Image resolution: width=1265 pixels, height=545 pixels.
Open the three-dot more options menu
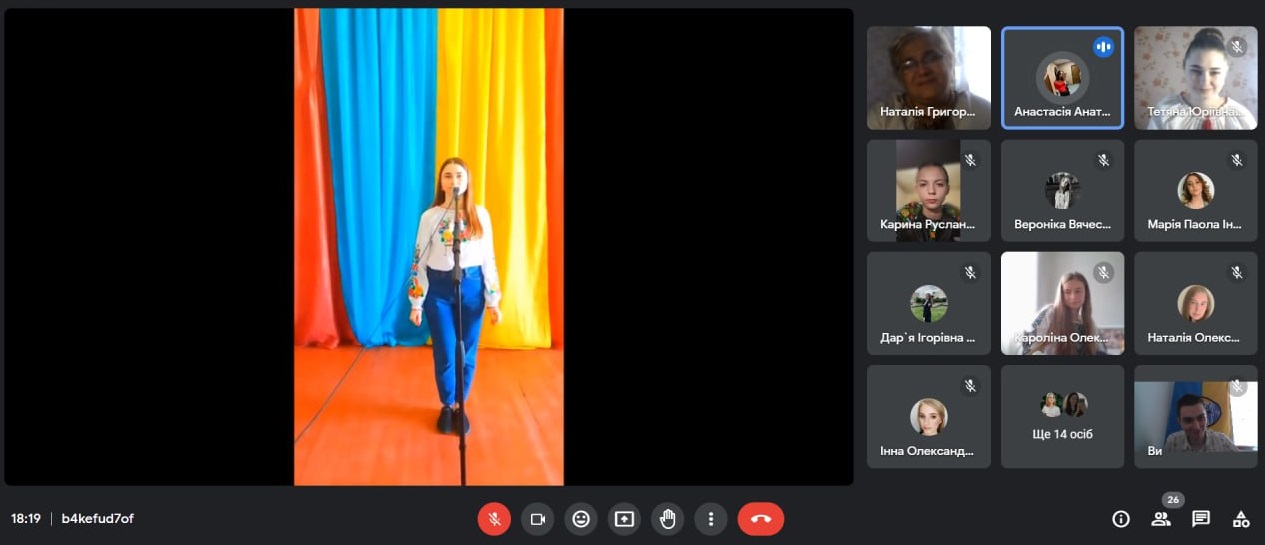coord(710,519)
